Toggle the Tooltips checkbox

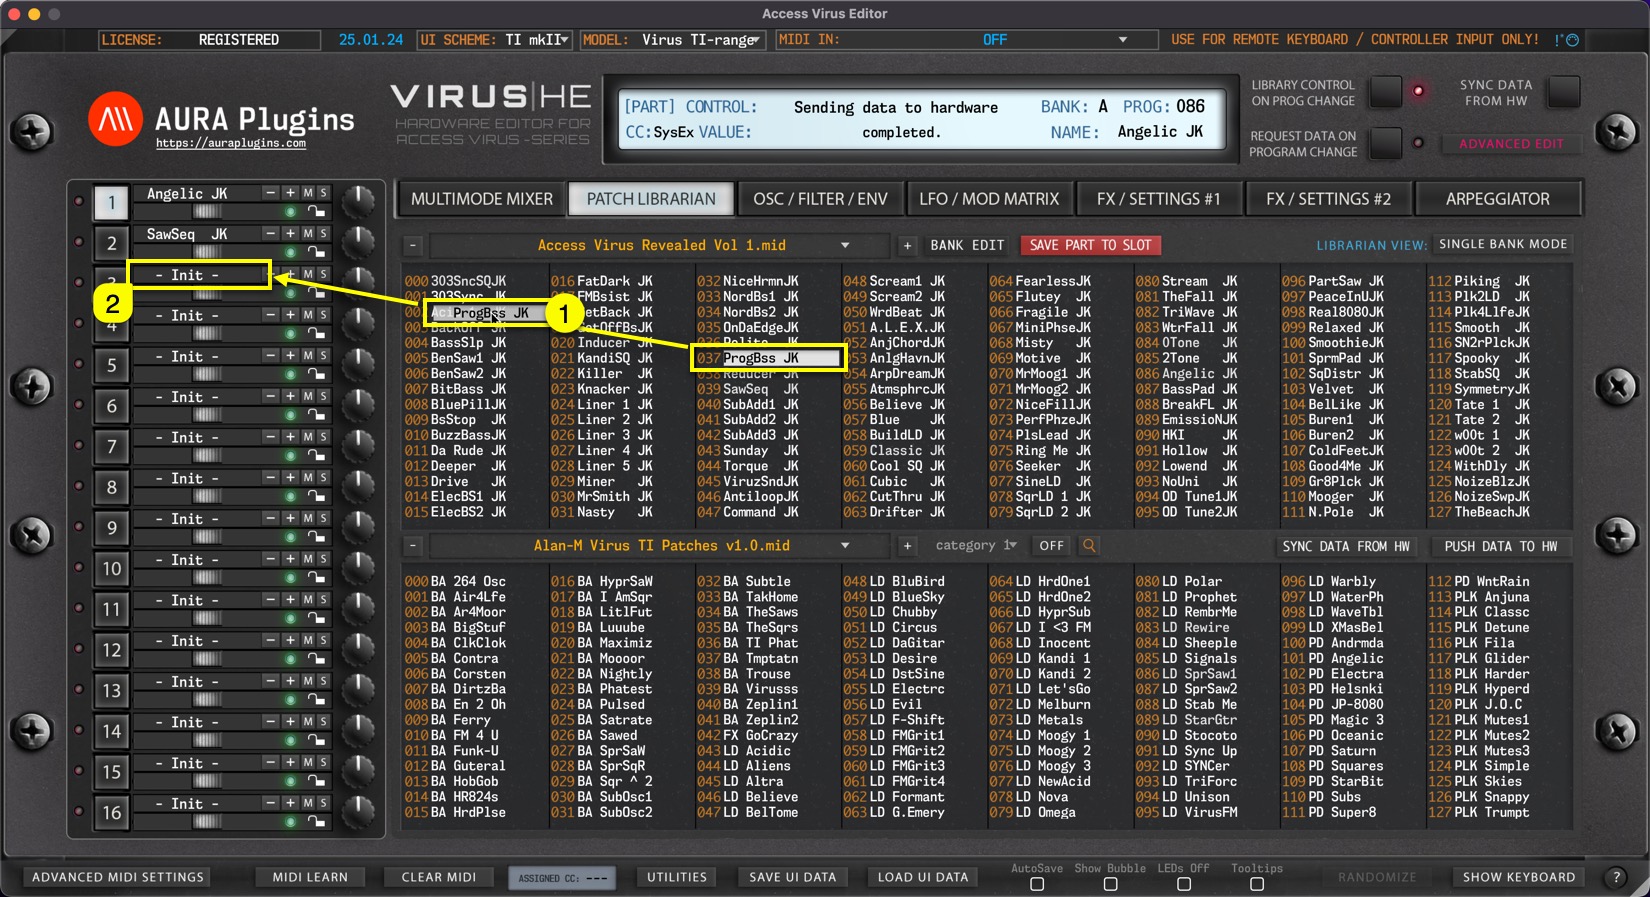click(1257, 884)
